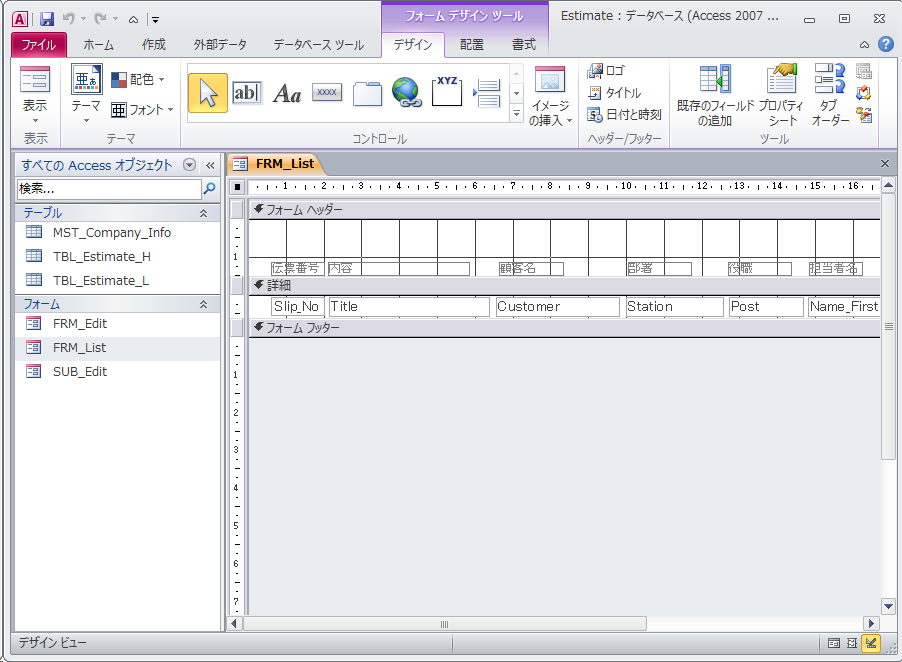The width and height of the screenshot is (902, 662).
Task: Click the フォーム フッター section bar
Action: coord(564,328)
